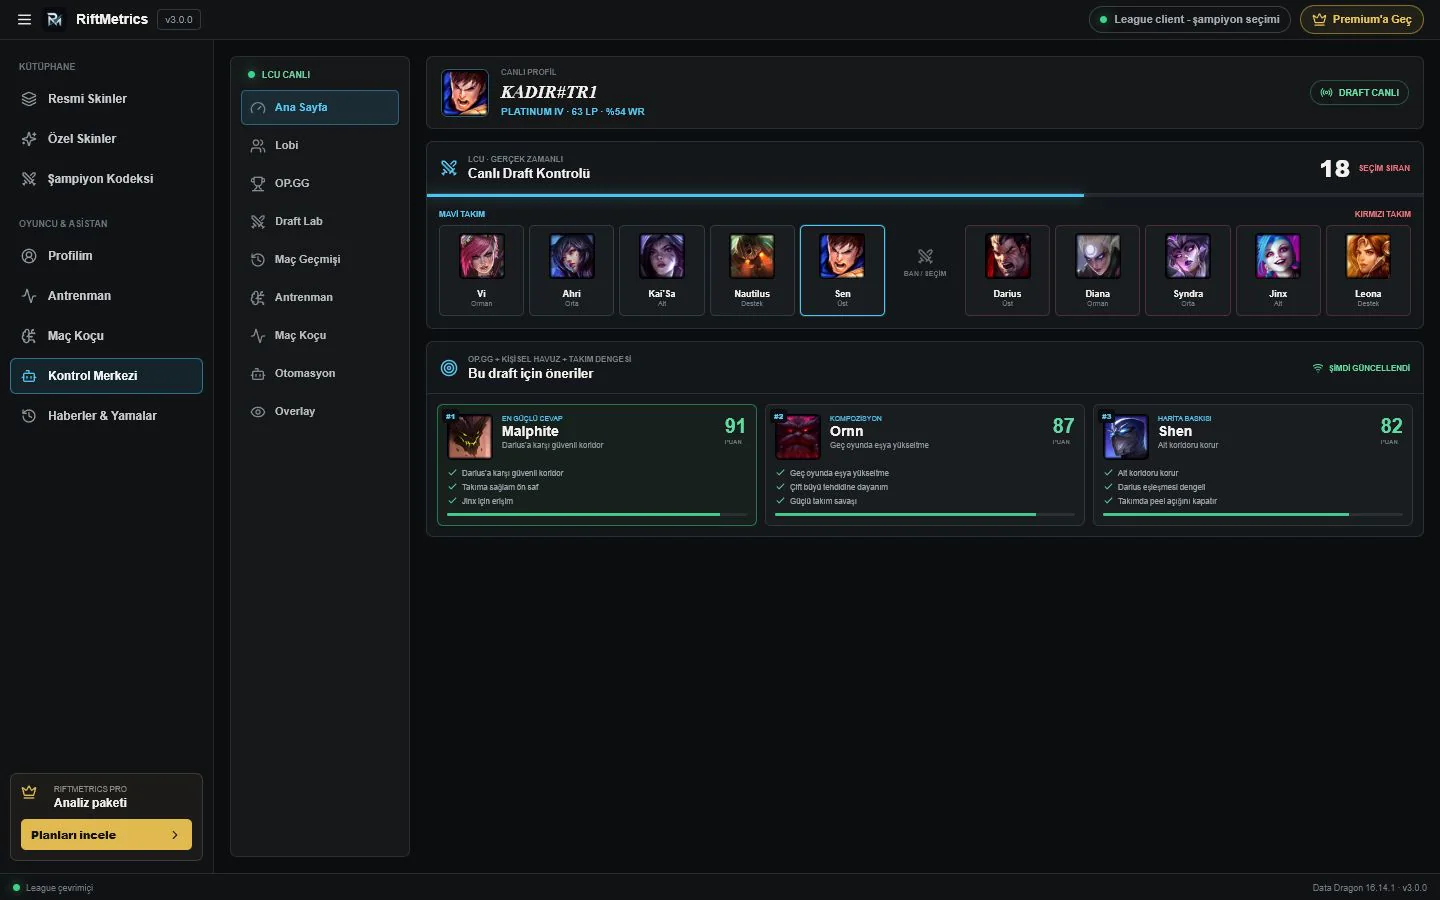1440x900 pixels.
Task: Open Şampiyon Kodeksi in the sidebar
Action: pos(106,179)
